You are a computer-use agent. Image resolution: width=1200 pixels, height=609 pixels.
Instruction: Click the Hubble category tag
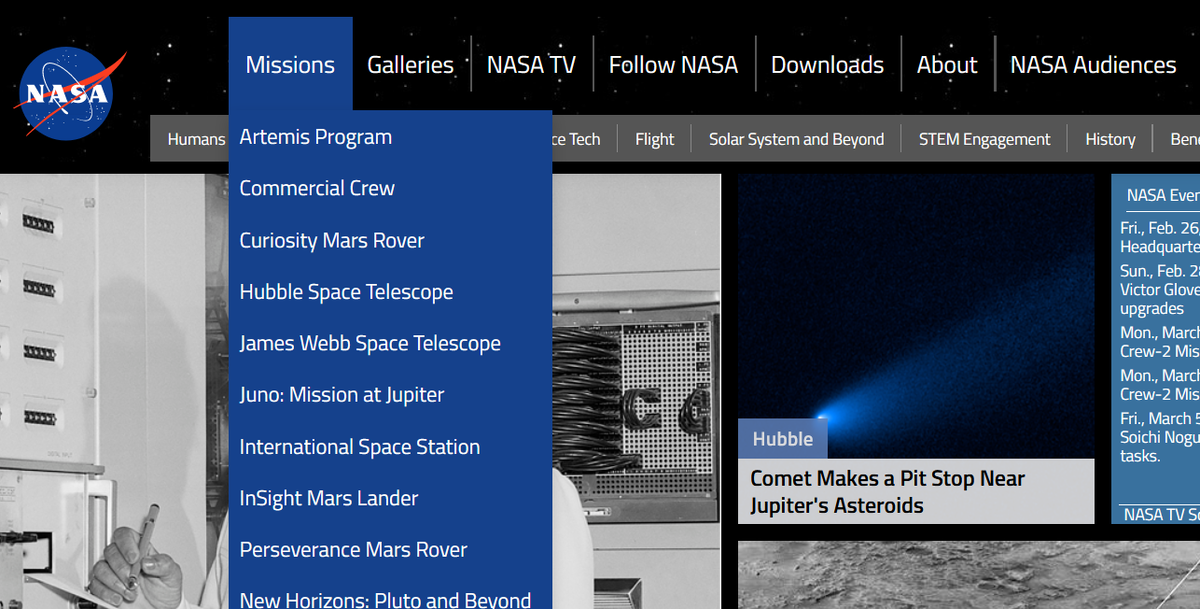tap(783, 439)
